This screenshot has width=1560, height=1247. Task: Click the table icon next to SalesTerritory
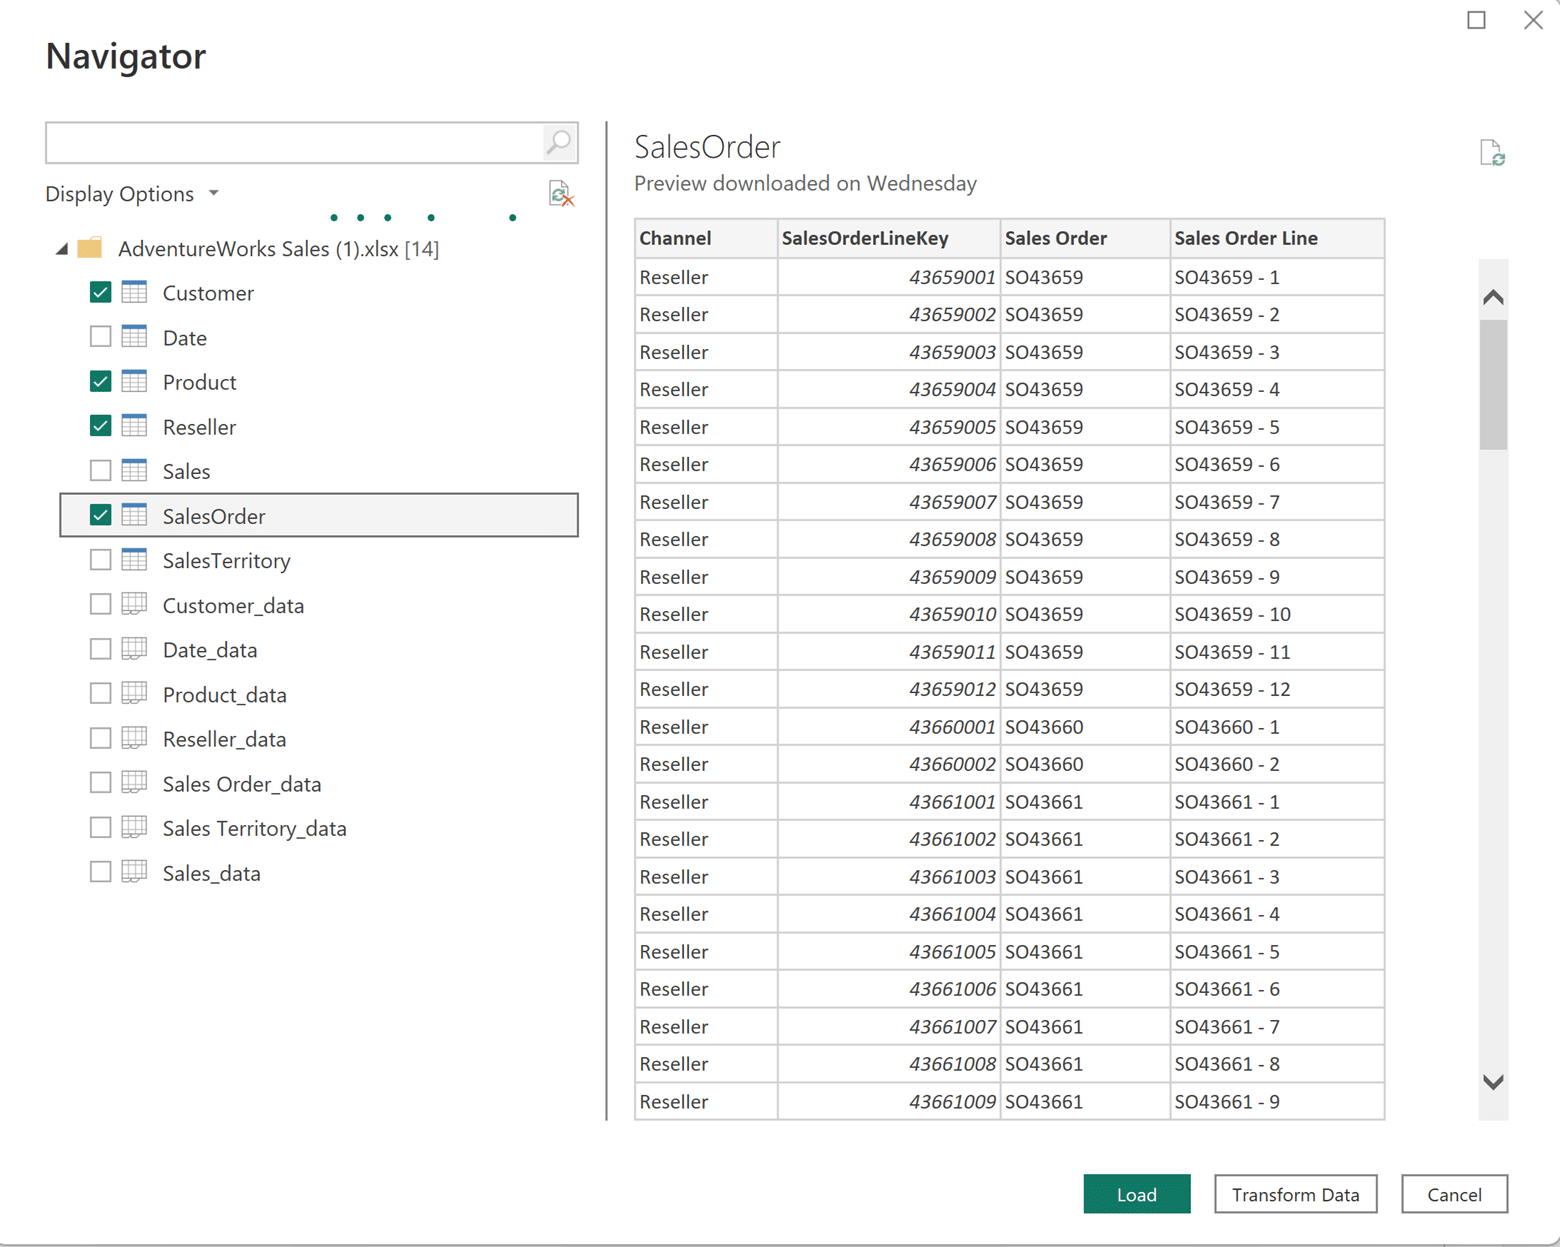pyautogui.click(x=134, y=560)
